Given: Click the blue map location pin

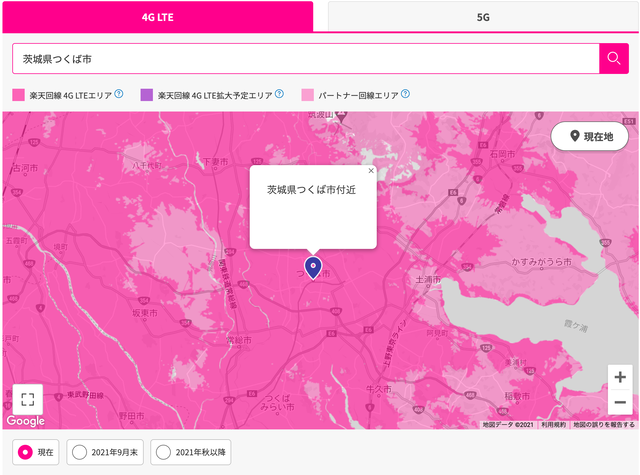Looking at the screenshot, I should click(313, 268).
